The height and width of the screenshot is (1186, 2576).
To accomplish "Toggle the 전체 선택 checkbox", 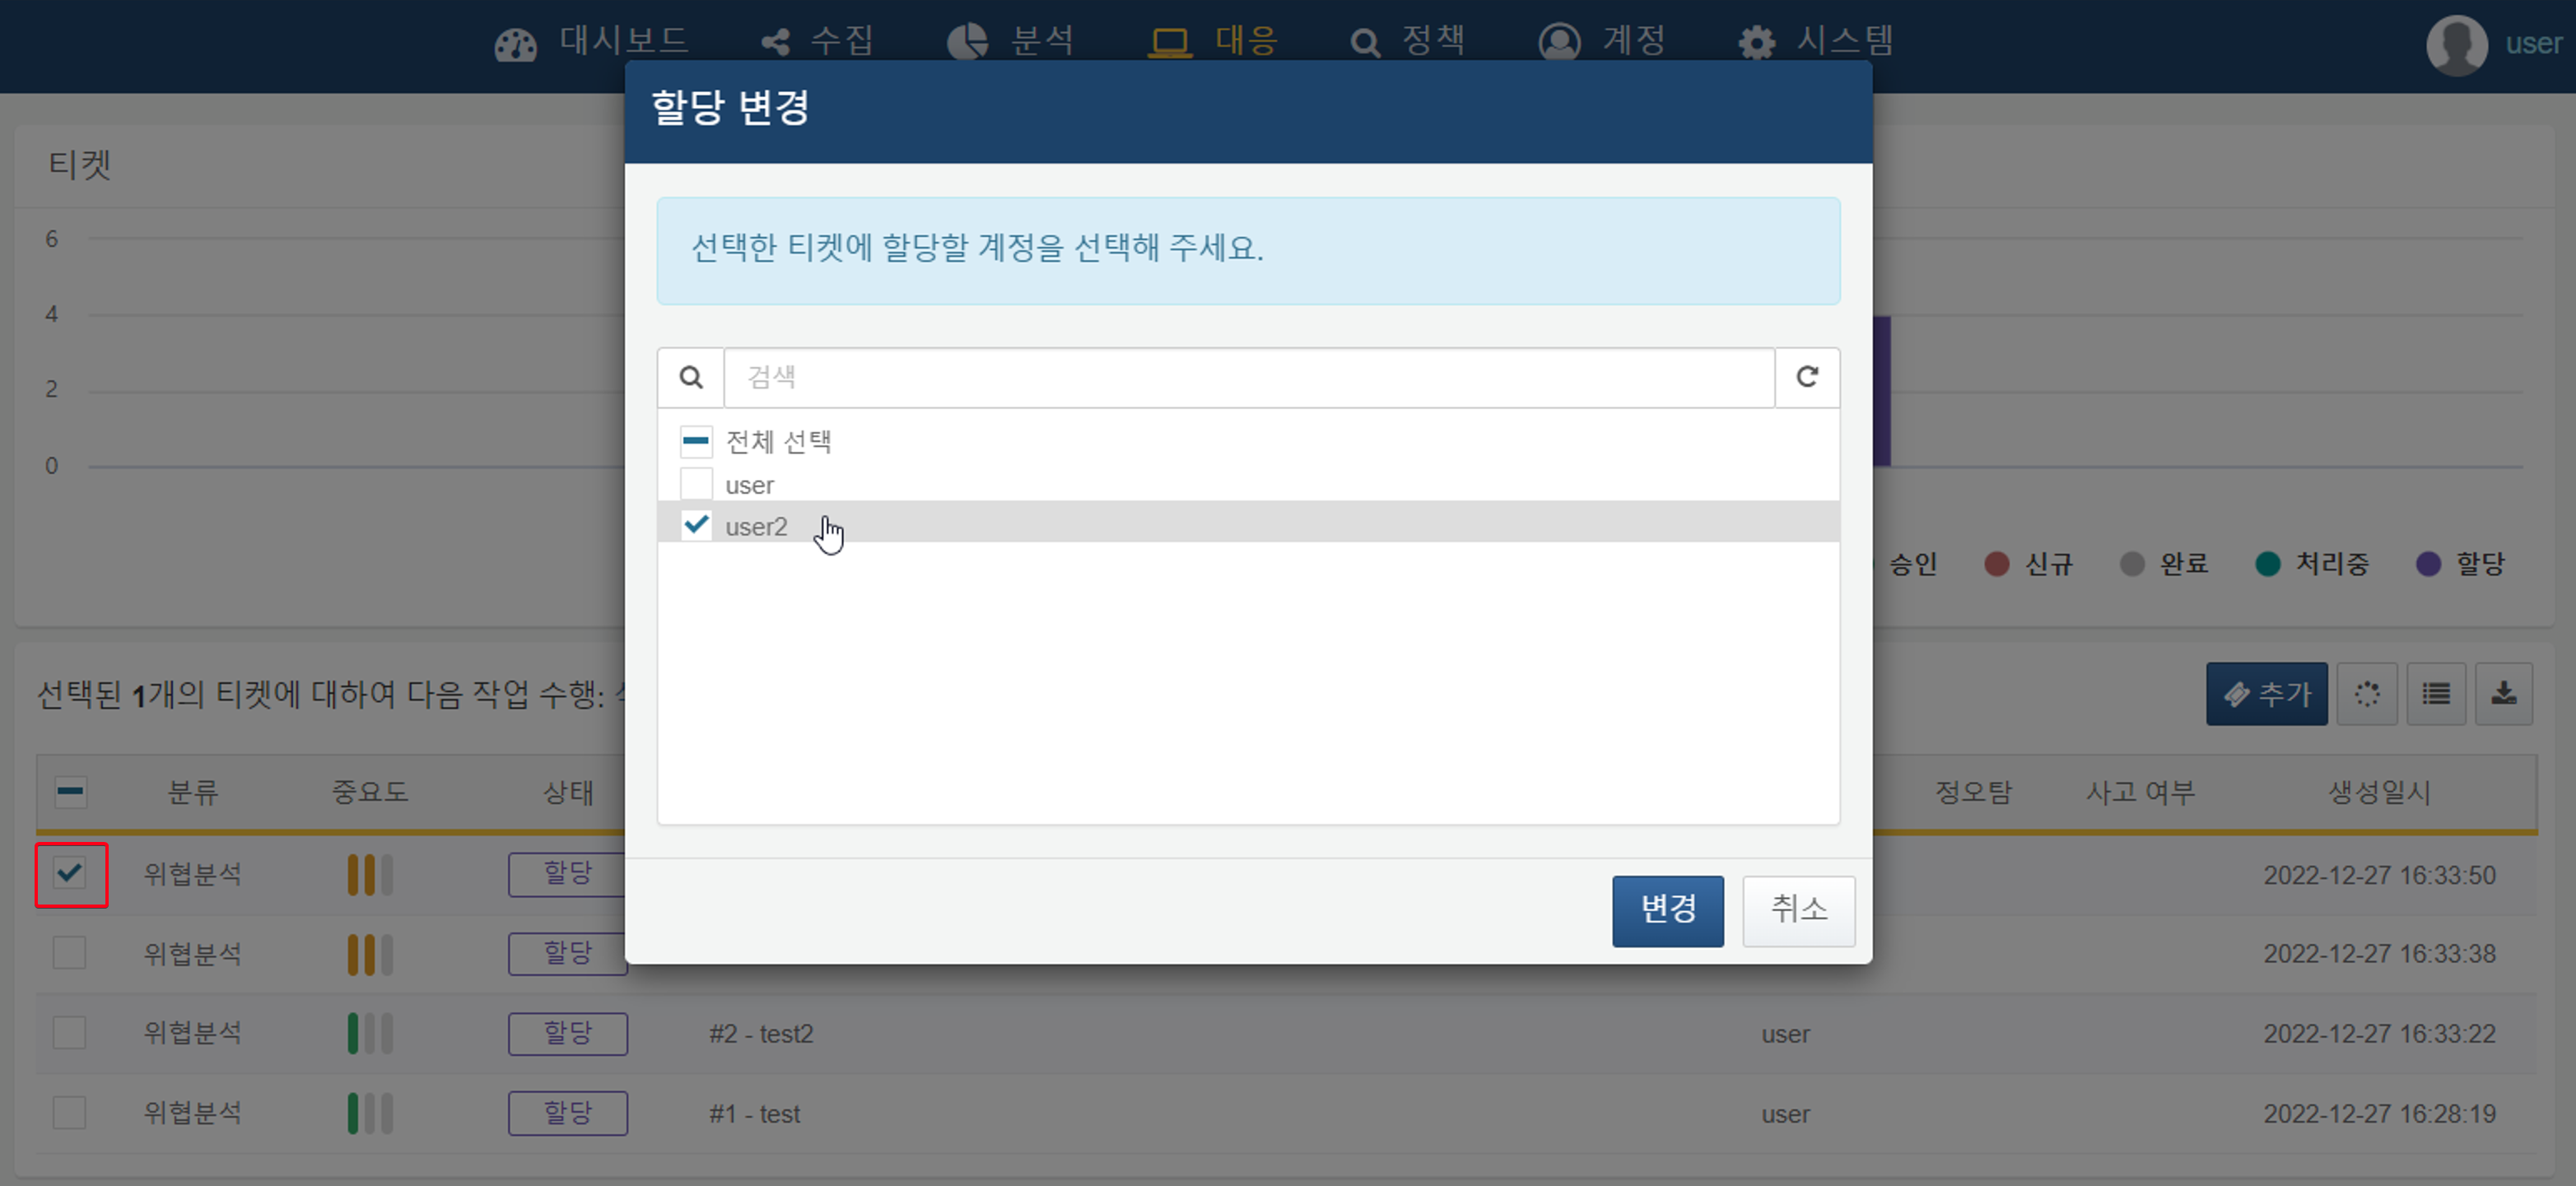I will (693, 439).
